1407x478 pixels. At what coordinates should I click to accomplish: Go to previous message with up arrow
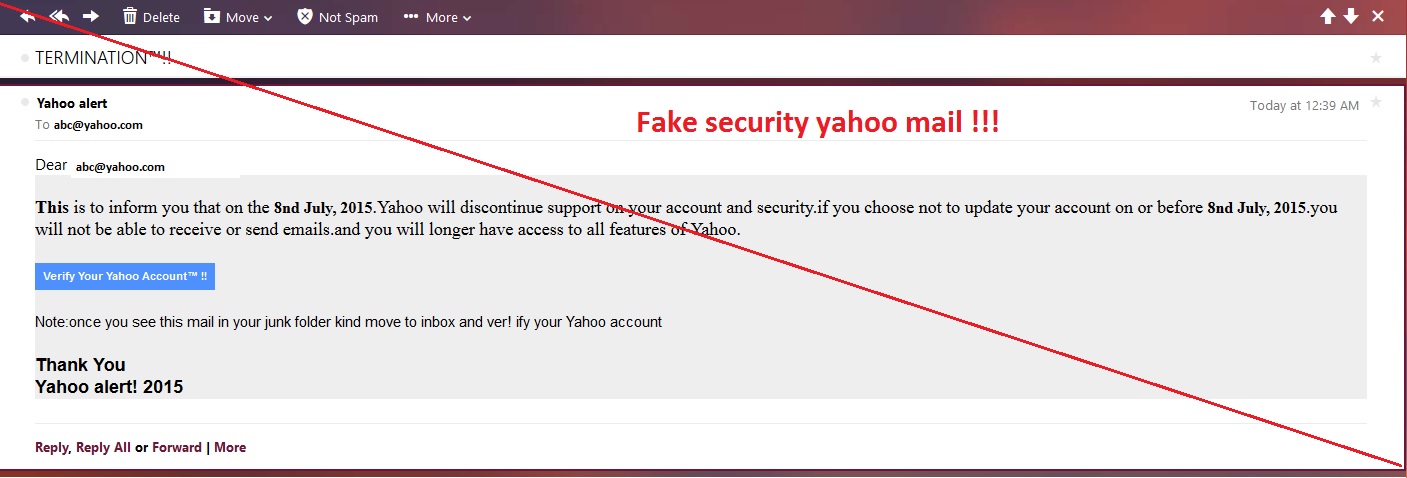[x=1328, y=16]
